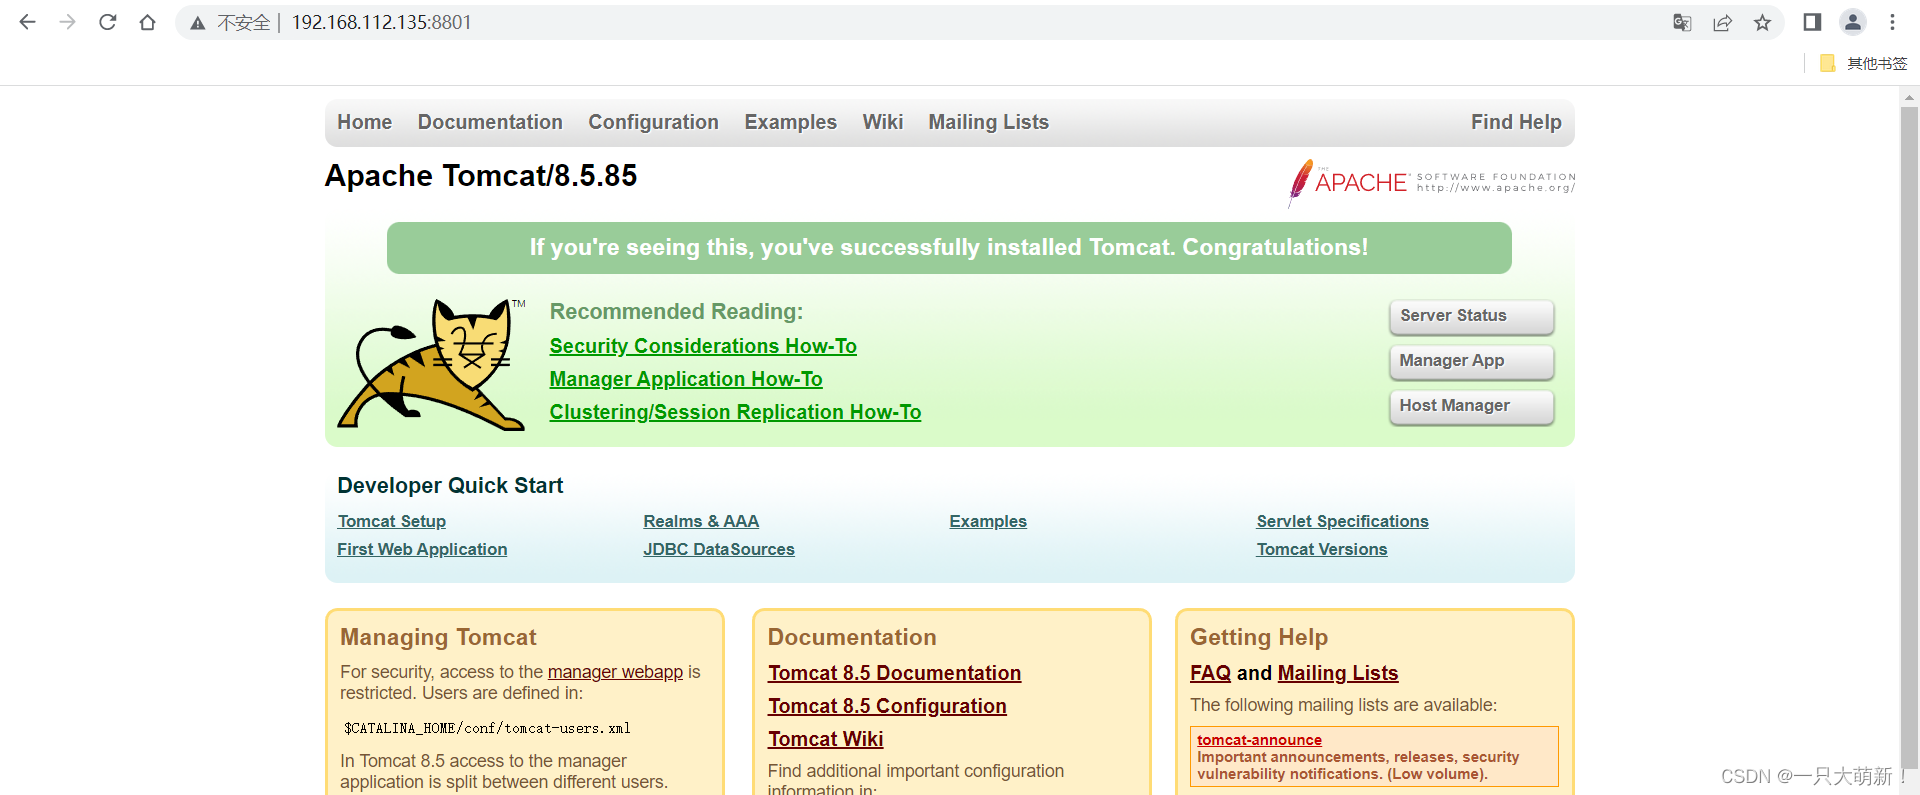Open Security Considerations How-To link
This screenshot has width=1920, height=795.
click(x=703, y=346)
